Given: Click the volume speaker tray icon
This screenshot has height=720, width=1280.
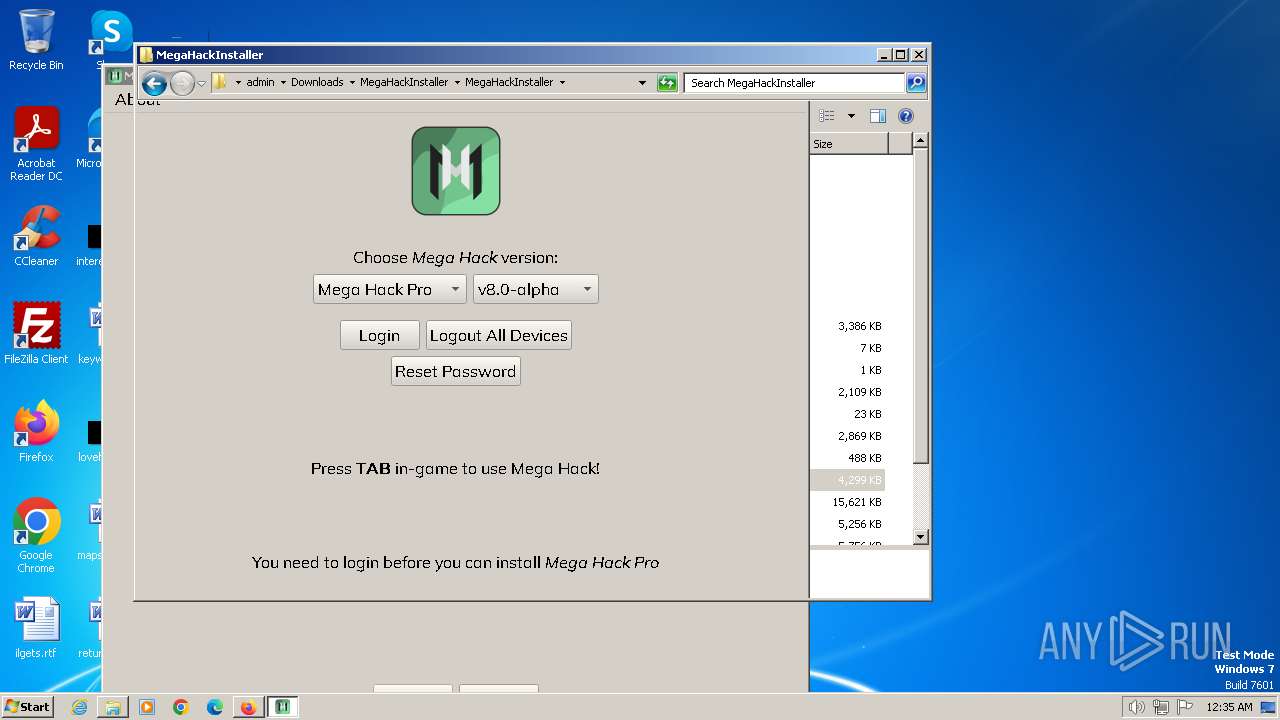Looking at the screenshot, I should point(1136,707).
